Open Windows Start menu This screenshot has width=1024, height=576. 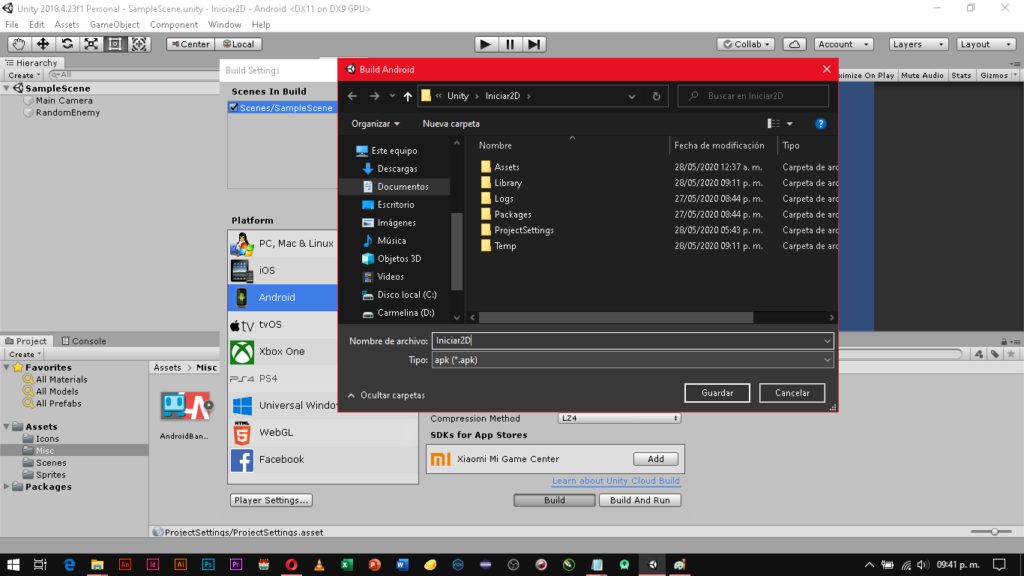coord(13,564)
